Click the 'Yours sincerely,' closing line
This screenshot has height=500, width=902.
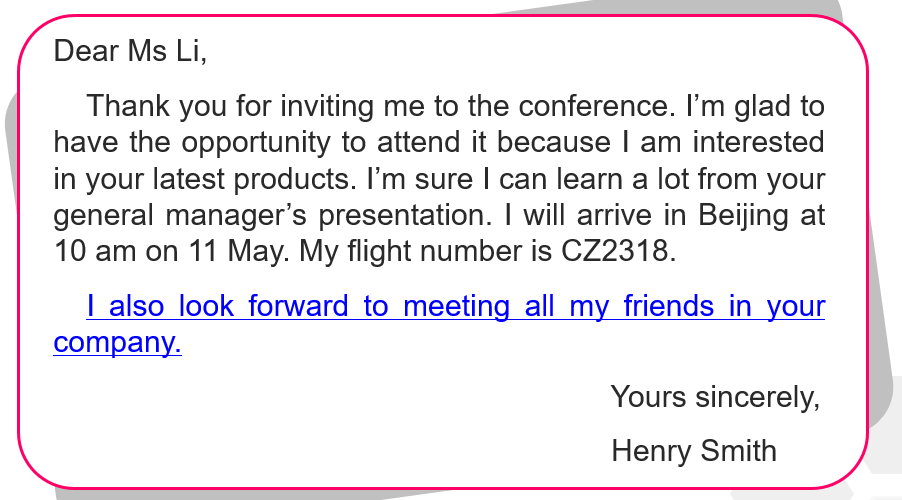[x=715, y=397]
